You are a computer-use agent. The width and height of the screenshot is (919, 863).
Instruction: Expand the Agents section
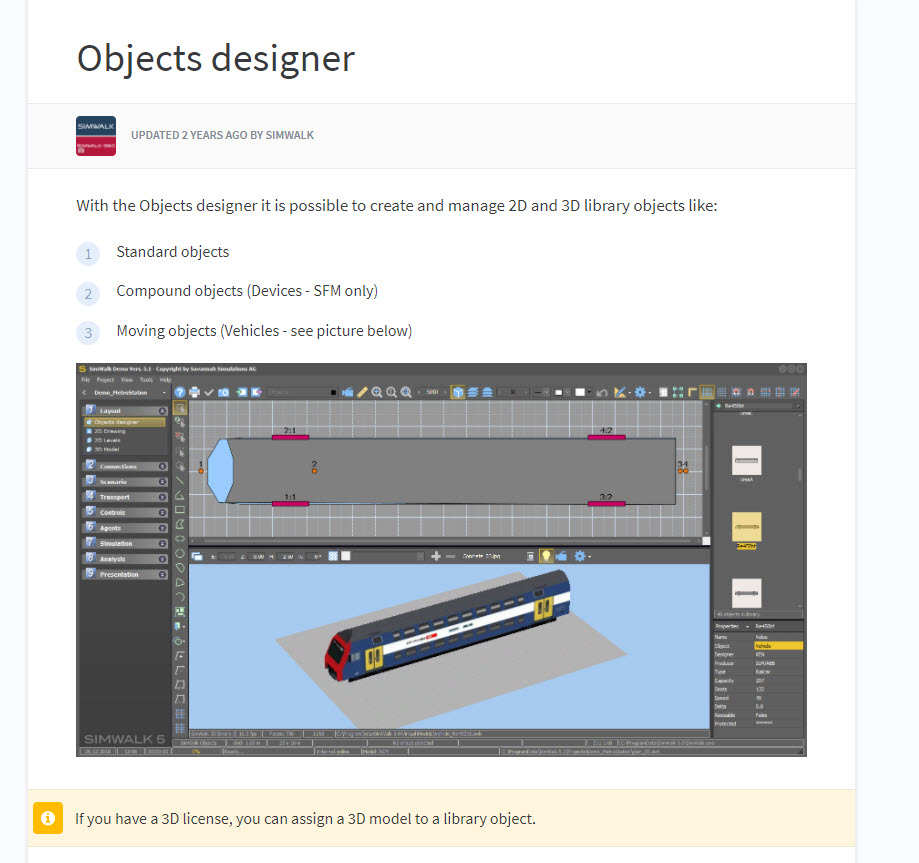(162, 528)
